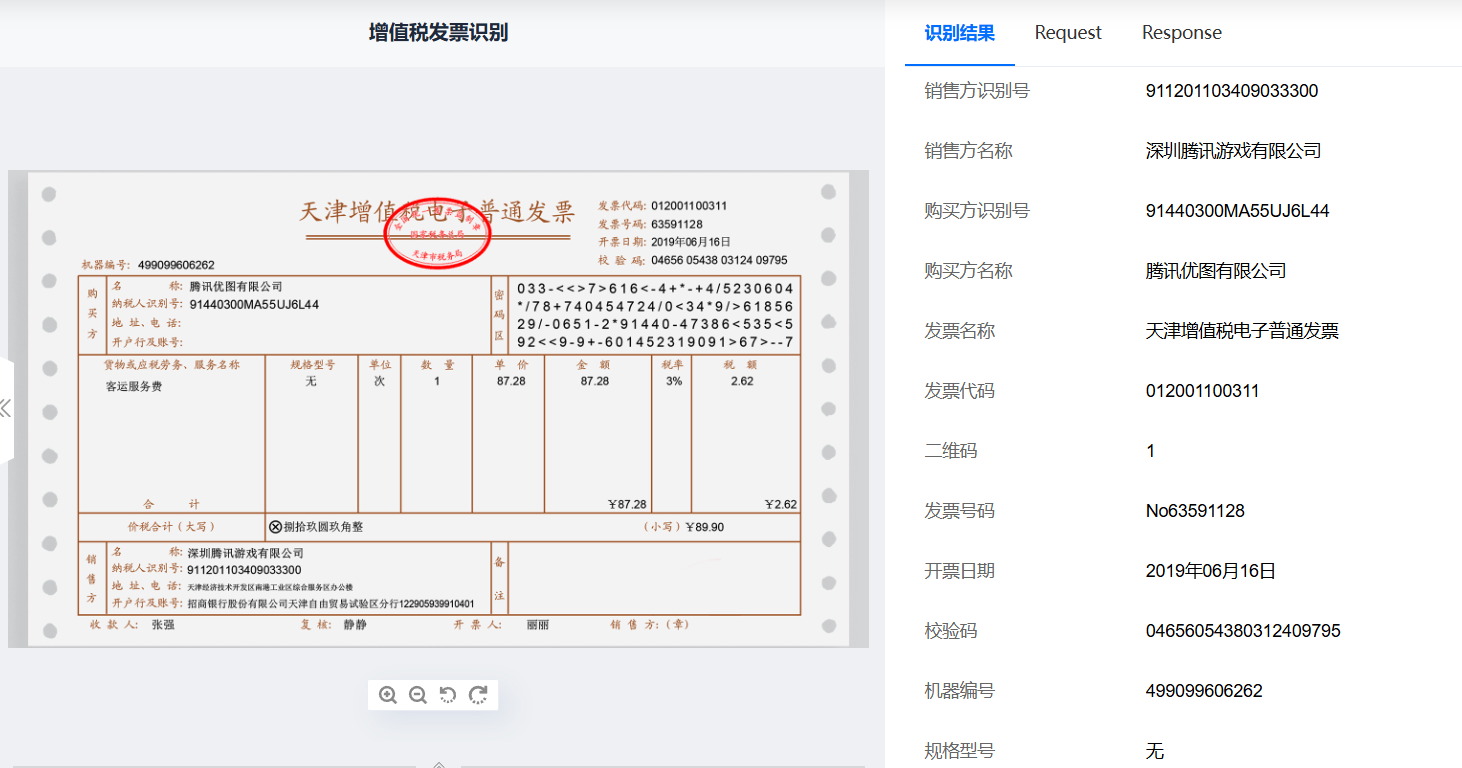Click the 购买方识别号 field label

[x=977, y=211]
